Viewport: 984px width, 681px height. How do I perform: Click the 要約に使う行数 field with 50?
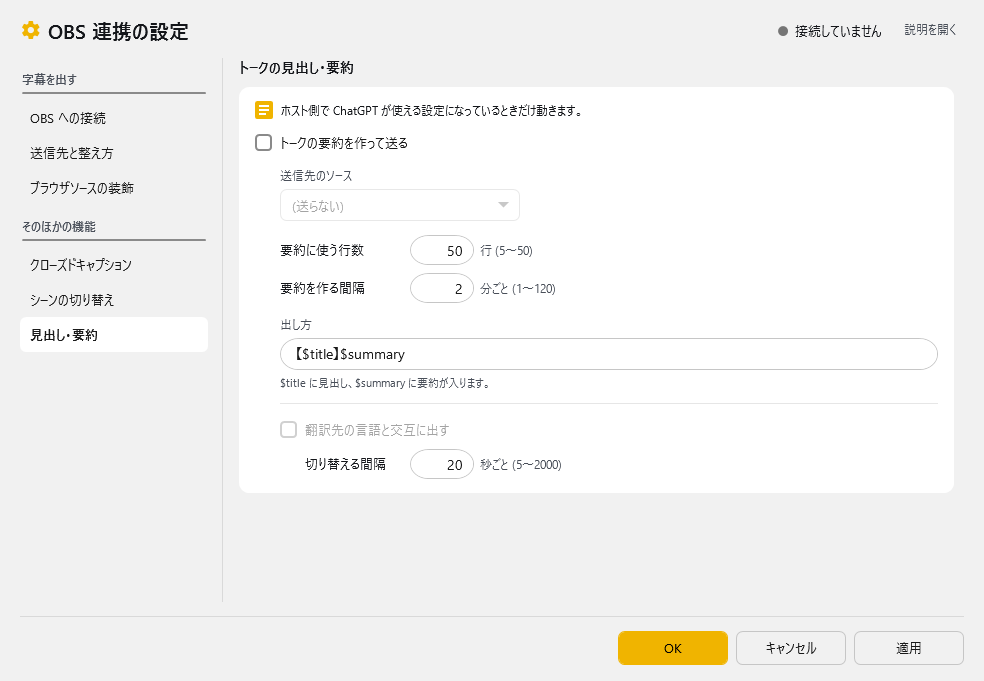442,250
